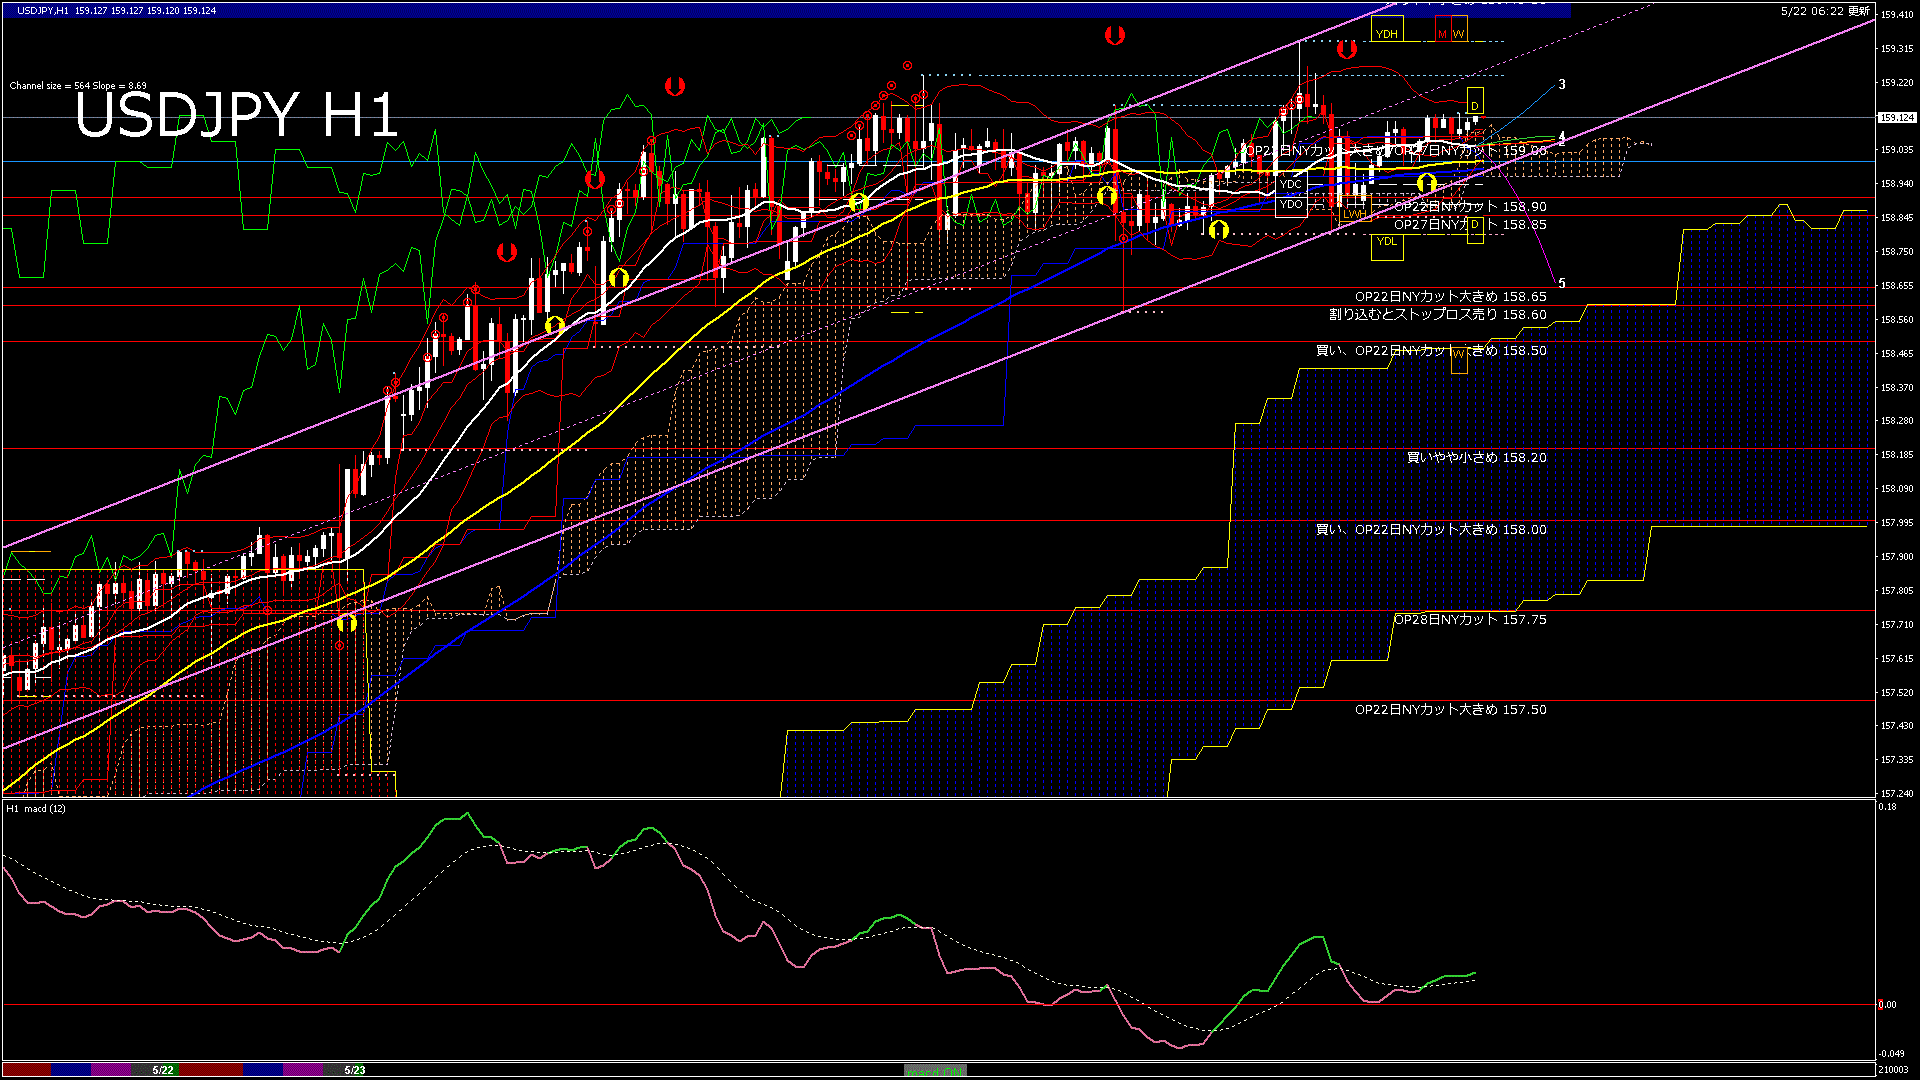Viewport: 1920px width, 1080px height.
Task: Click the wave number 3 projection label
Action: [x=1562, y=85]
